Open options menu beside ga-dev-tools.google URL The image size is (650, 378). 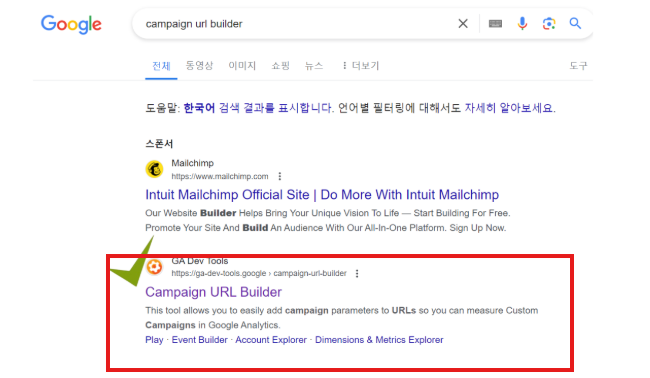[357, 274]
